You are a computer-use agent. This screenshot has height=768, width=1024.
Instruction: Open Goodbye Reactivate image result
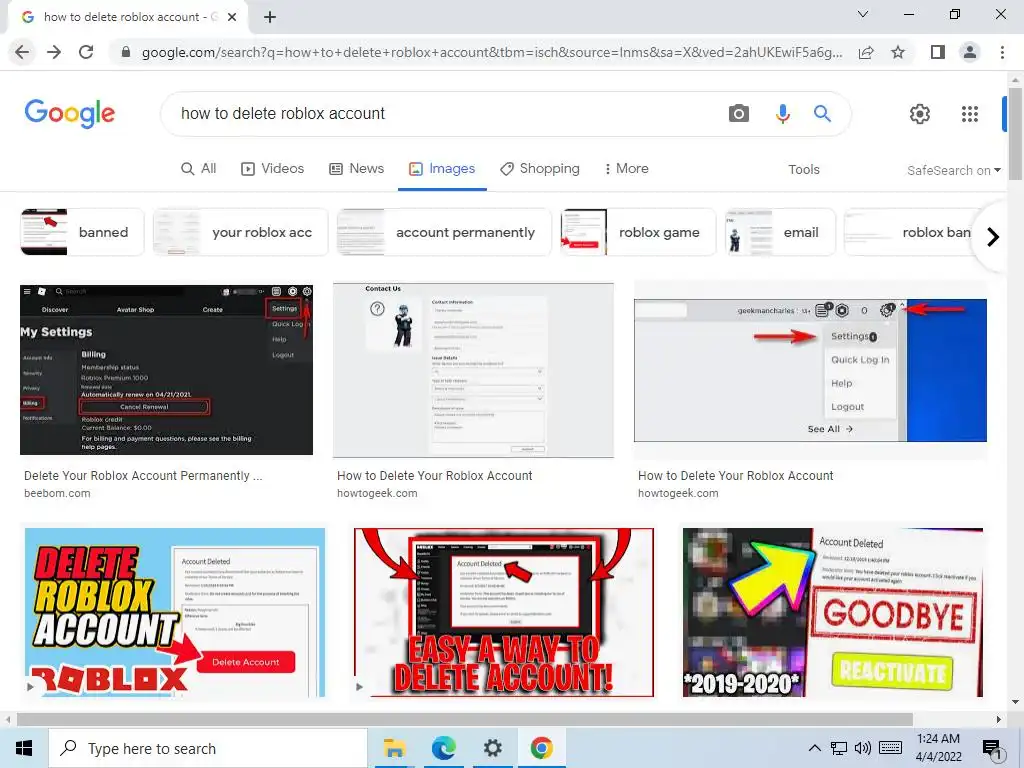point(833,613)
